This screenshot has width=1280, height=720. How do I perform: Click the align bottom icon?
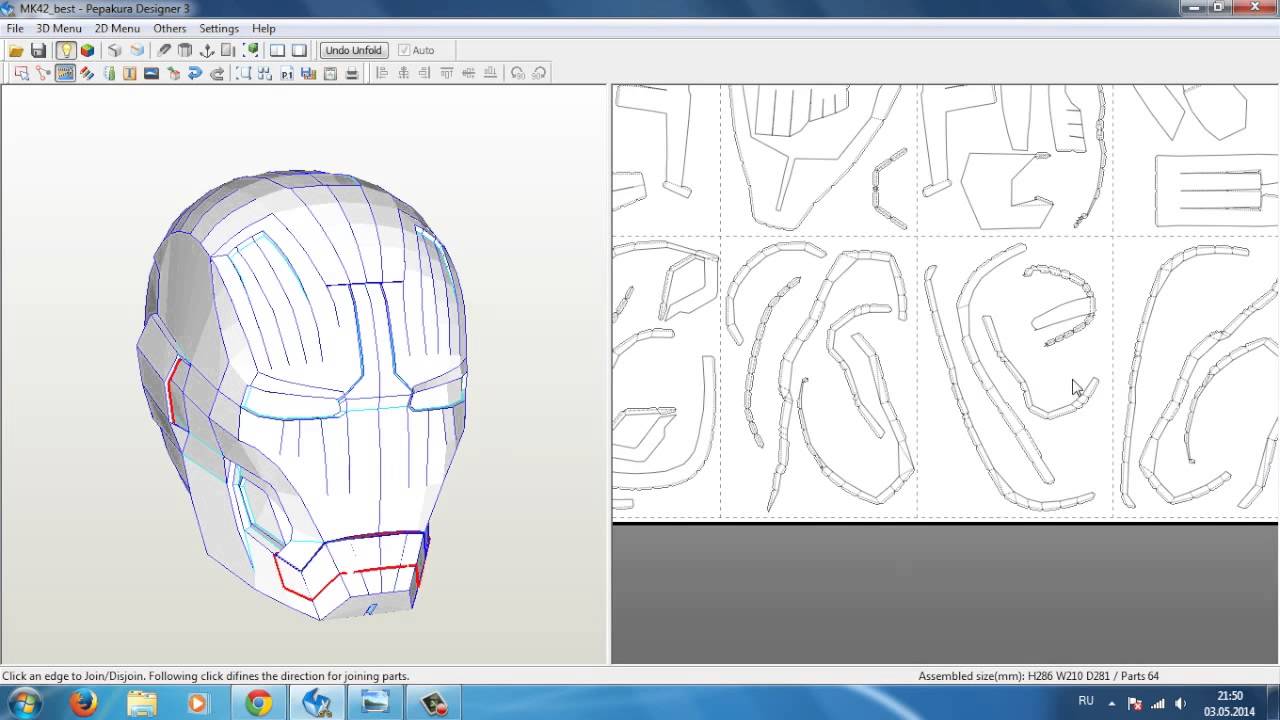[x=490, y=73]
